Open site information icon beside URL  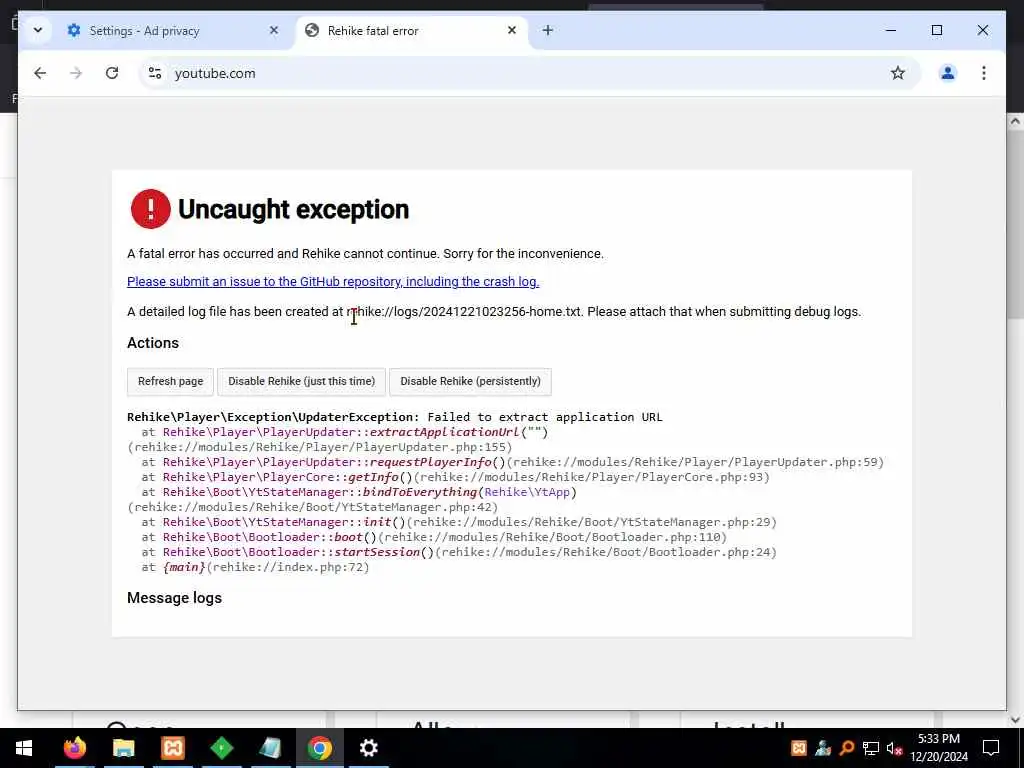[155, 73]
